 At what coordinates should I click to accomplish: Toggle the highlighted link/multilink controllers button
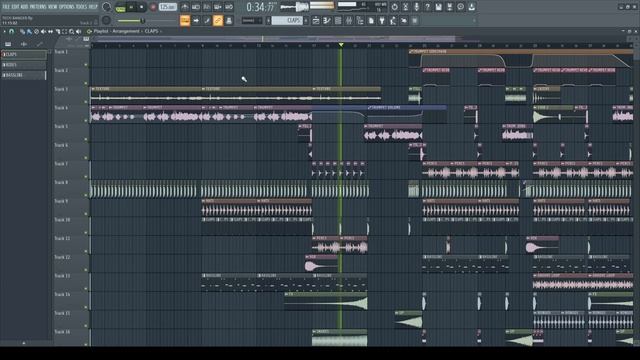218,20
